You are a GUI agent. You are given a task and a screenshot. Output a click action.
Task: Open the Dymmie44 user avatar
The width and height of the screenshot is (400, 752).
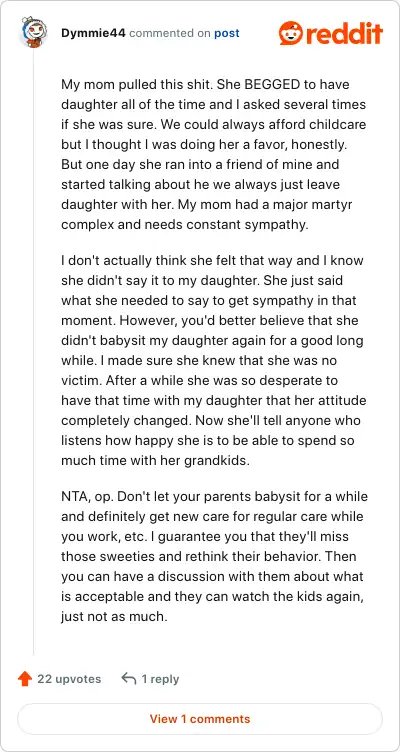coord(34,32)
